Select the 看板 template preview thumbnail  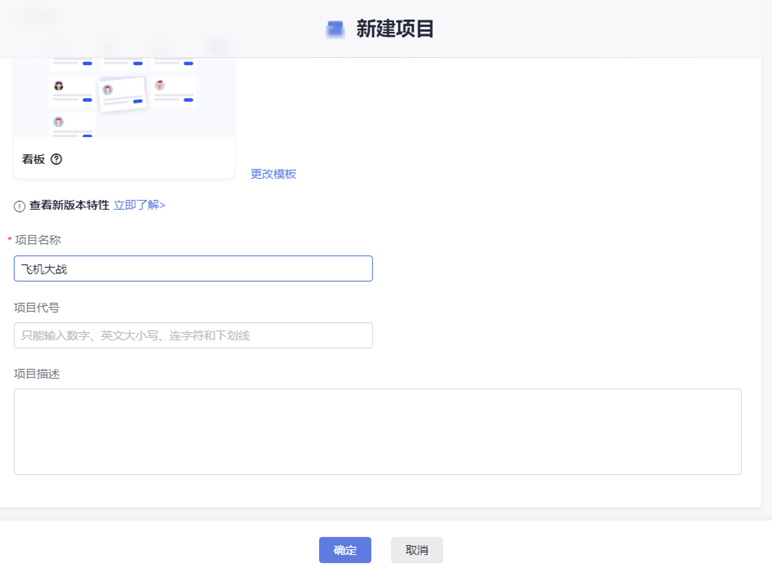point(124,97)
